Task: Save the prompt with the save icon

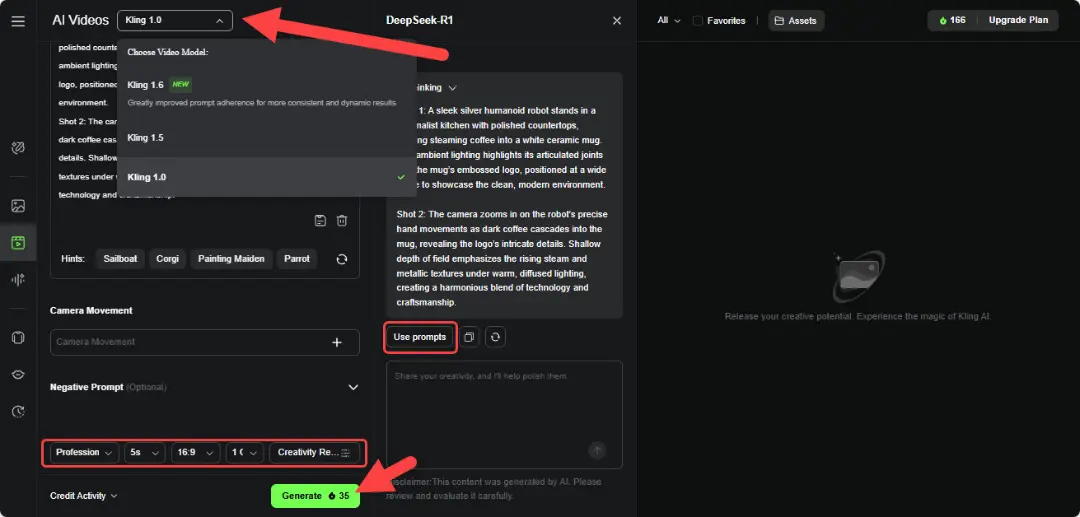Action: 320,221
